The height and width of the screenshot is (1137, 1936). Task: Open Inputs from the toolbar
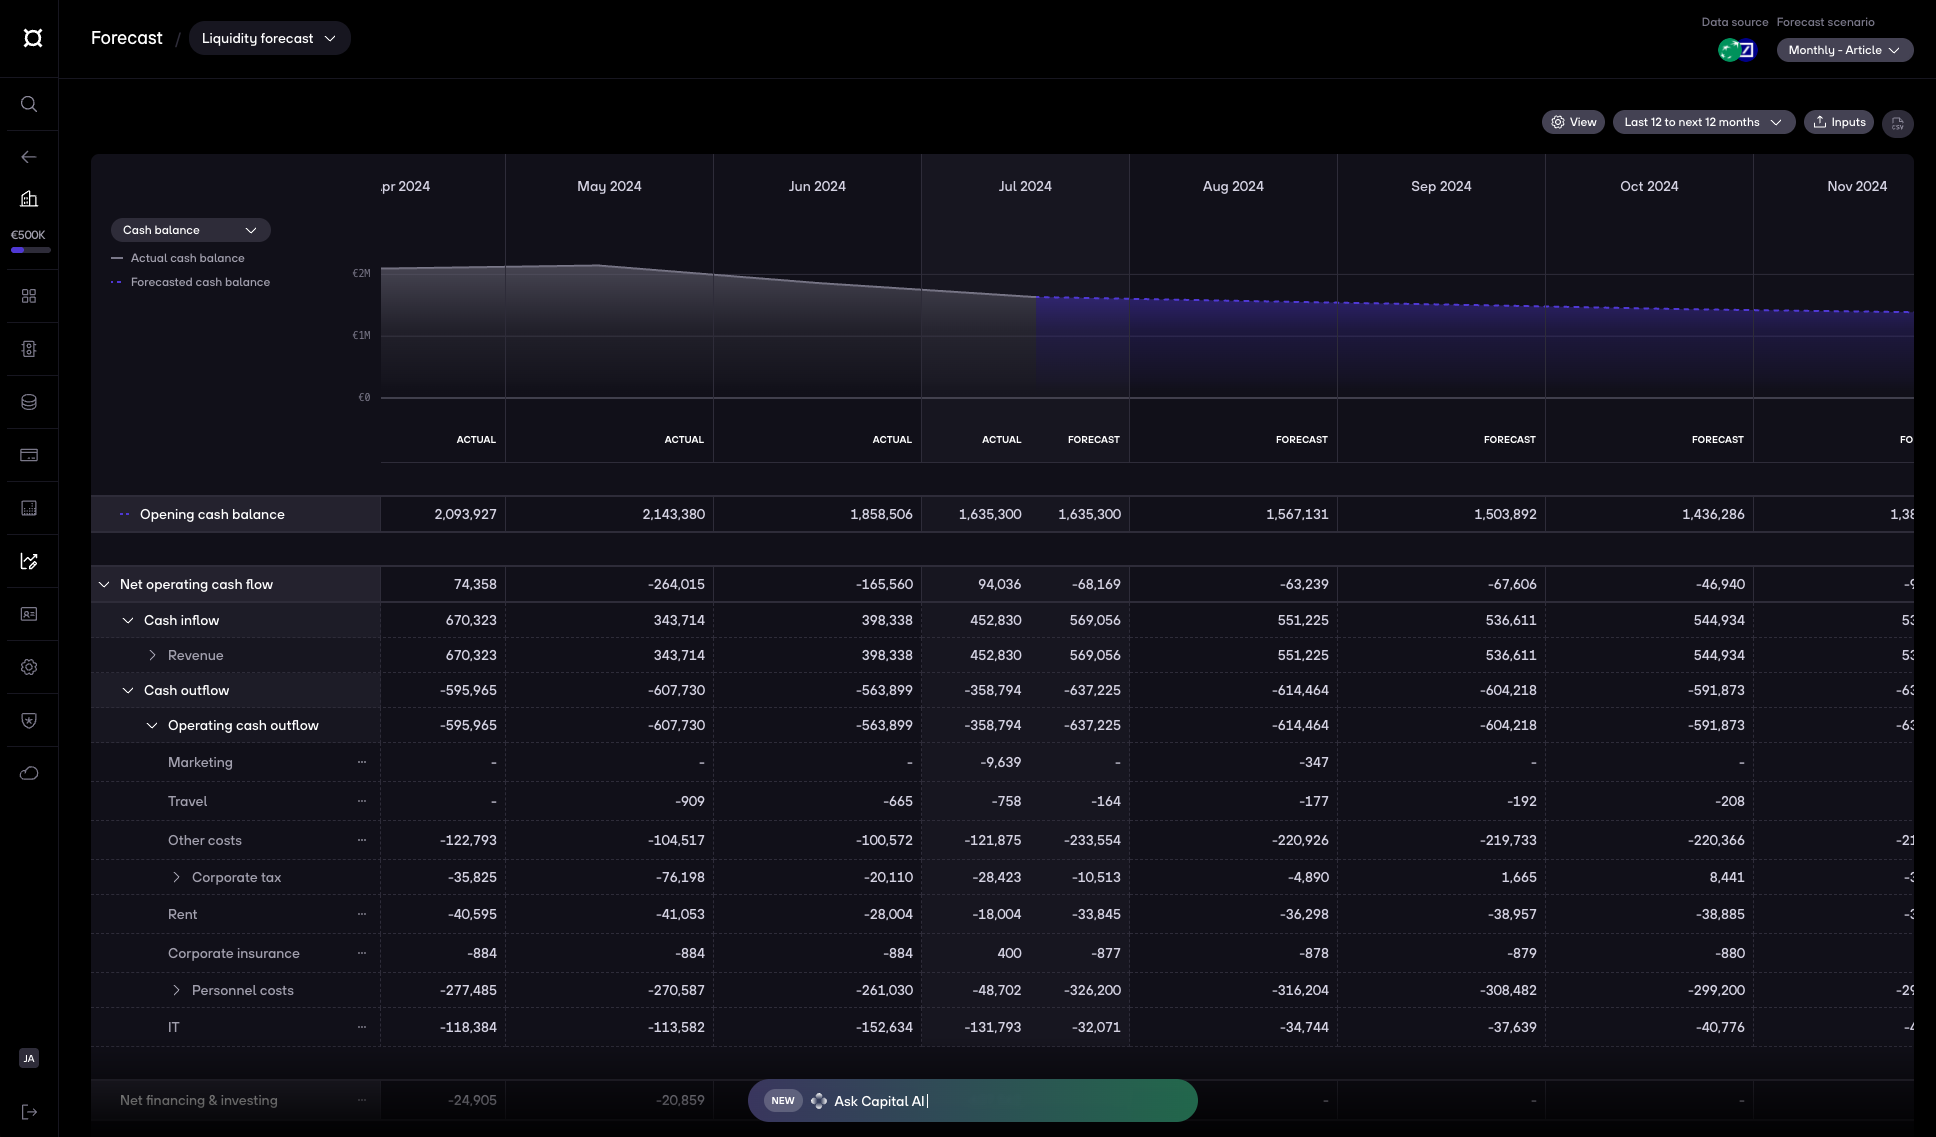[1838, 122]
